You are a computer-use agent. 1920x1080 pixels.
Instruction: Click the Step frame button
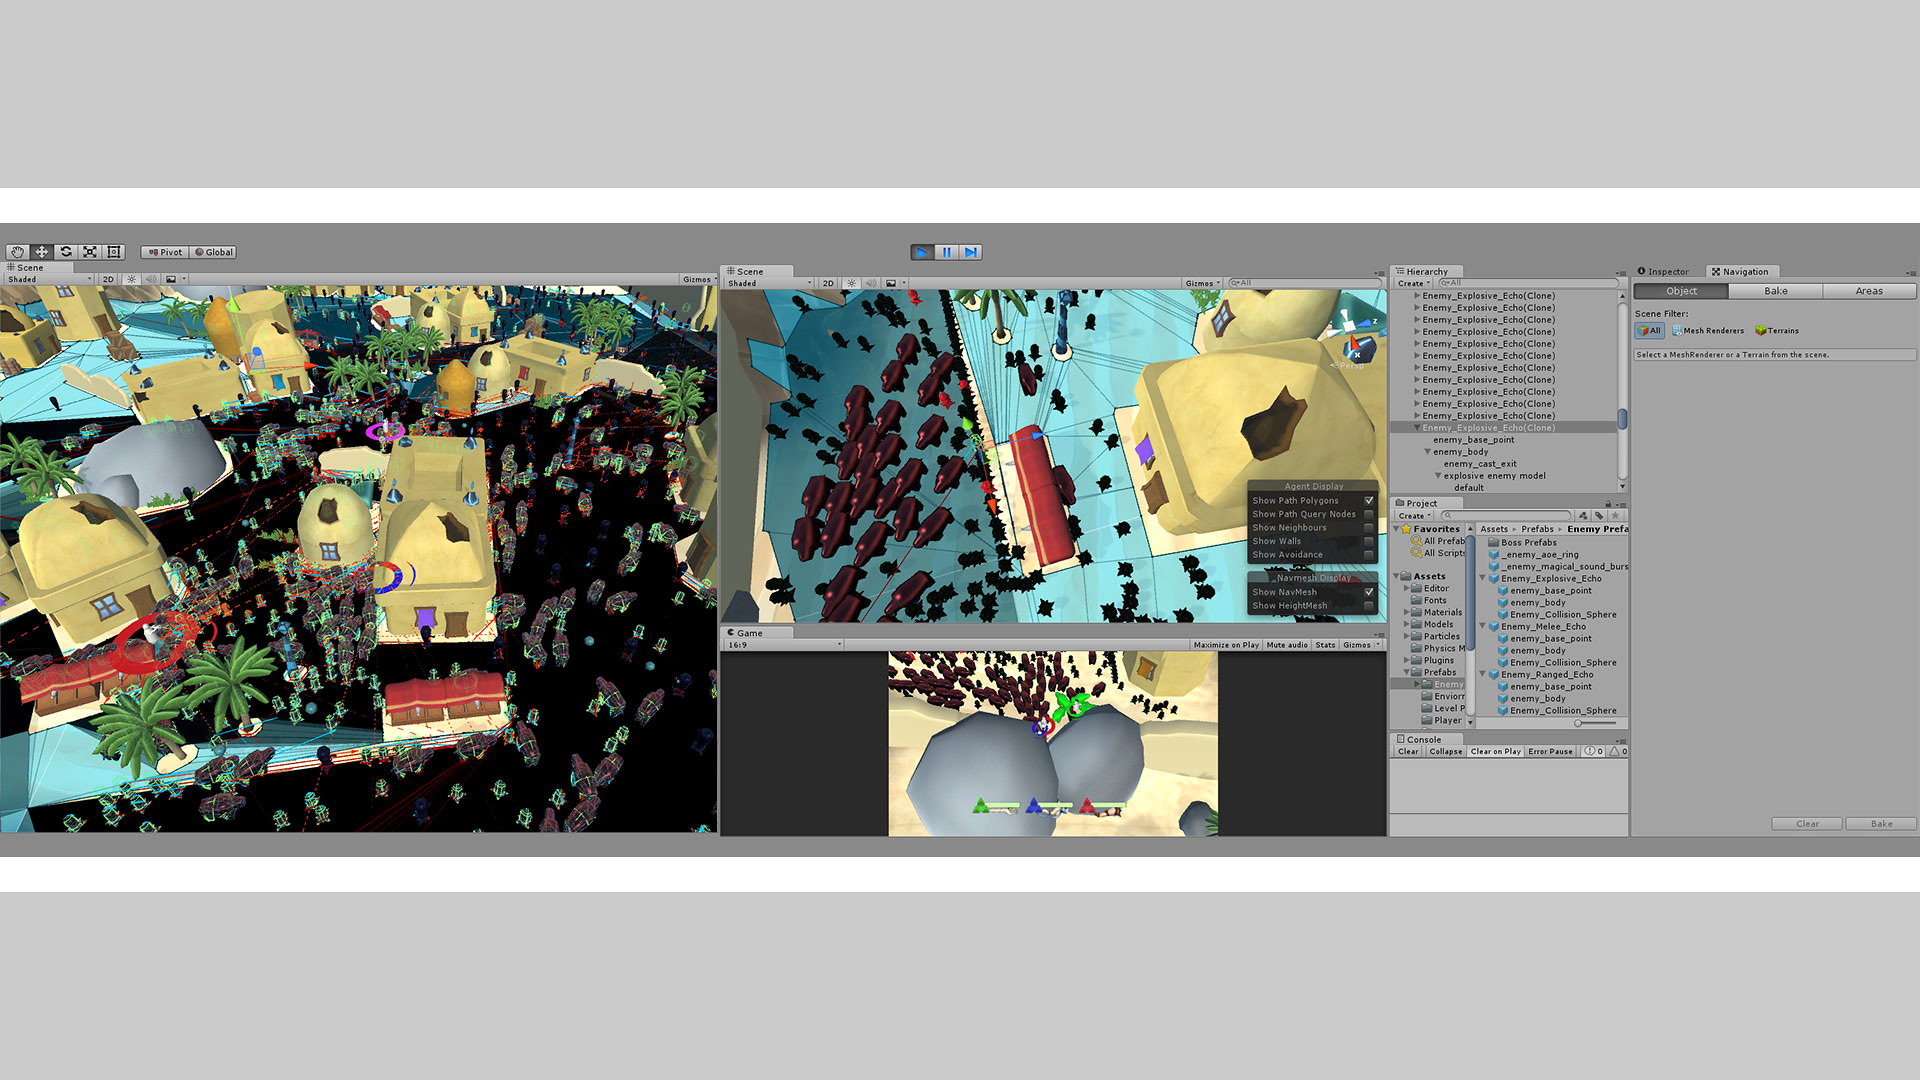(x=970, y=252)
